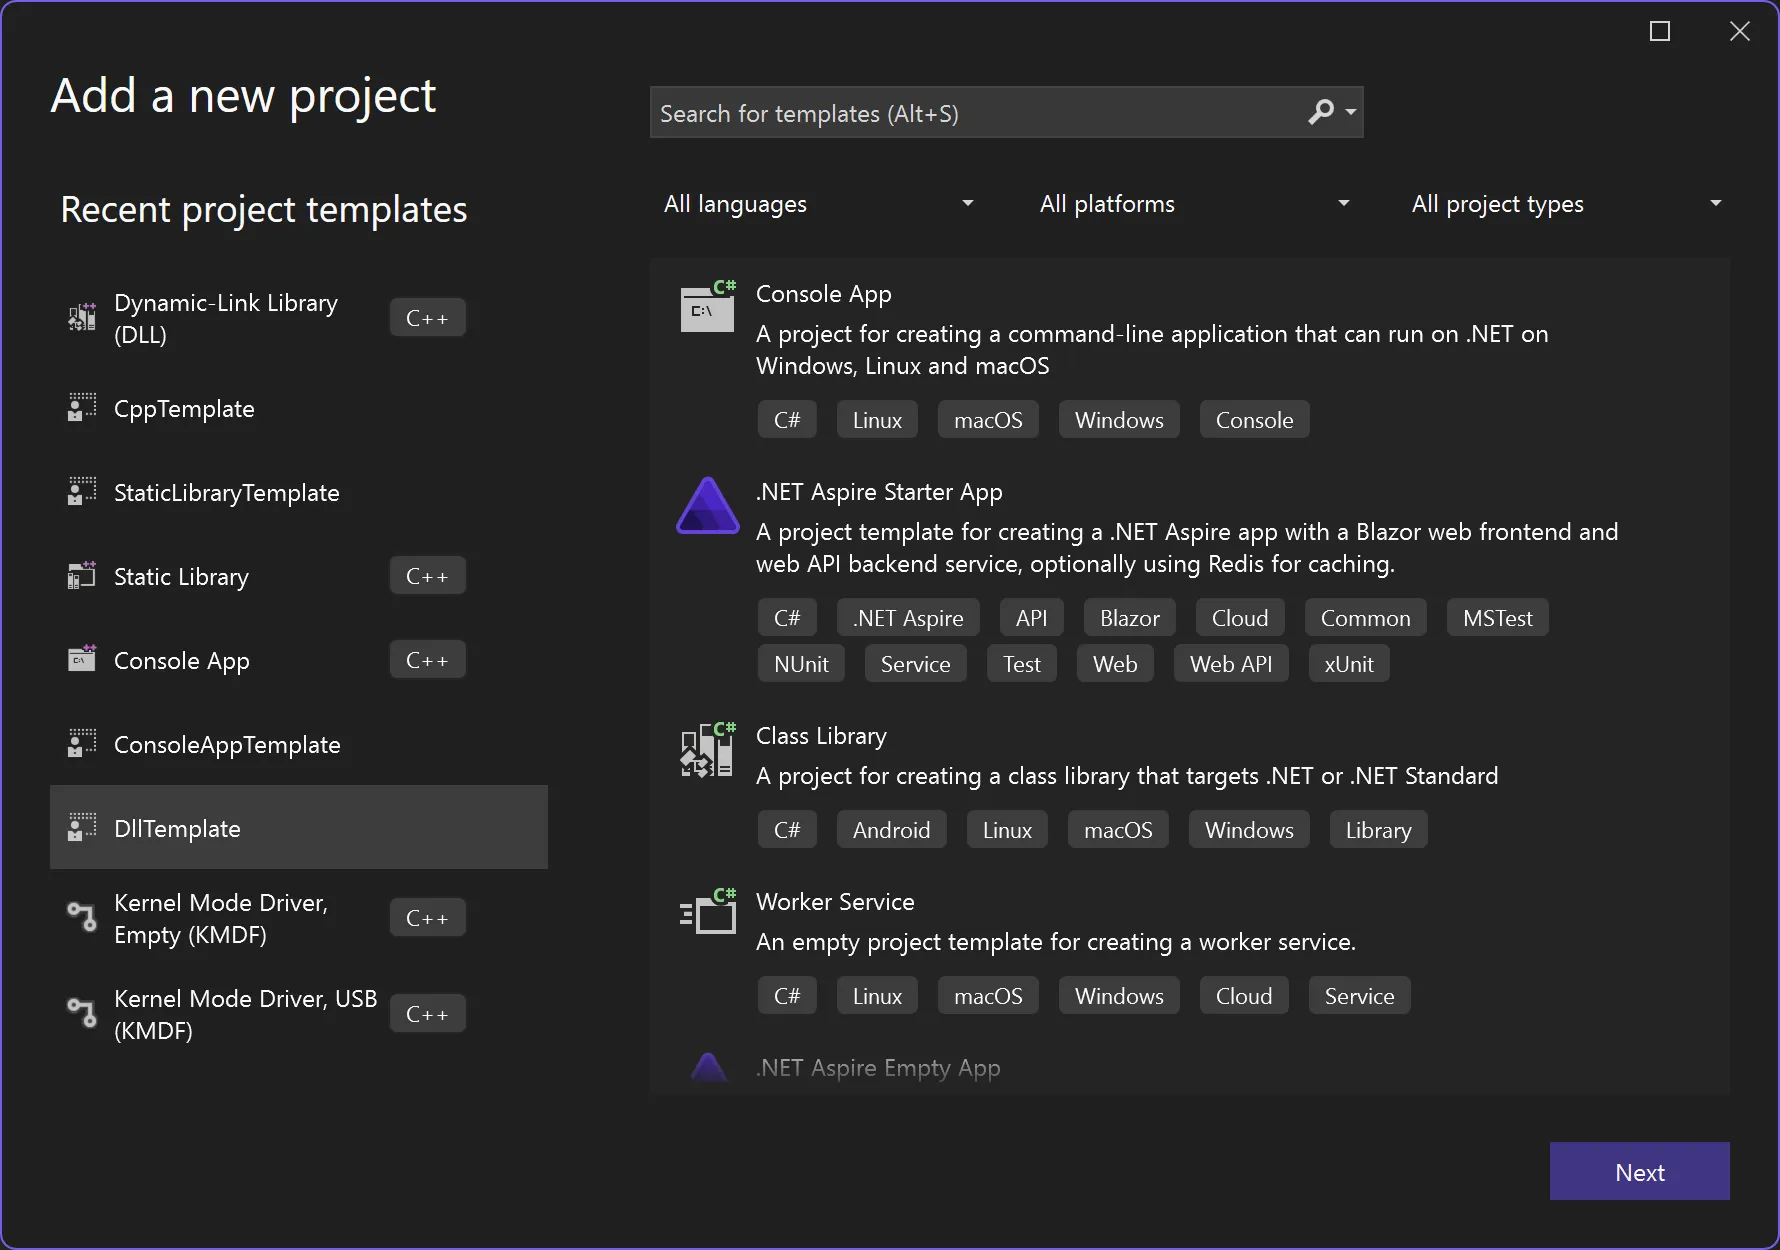Viewport: 1780px width, 1250px height.
Task: Choose the .NET Aspire Empty App title
Action: click(878, 1068)
